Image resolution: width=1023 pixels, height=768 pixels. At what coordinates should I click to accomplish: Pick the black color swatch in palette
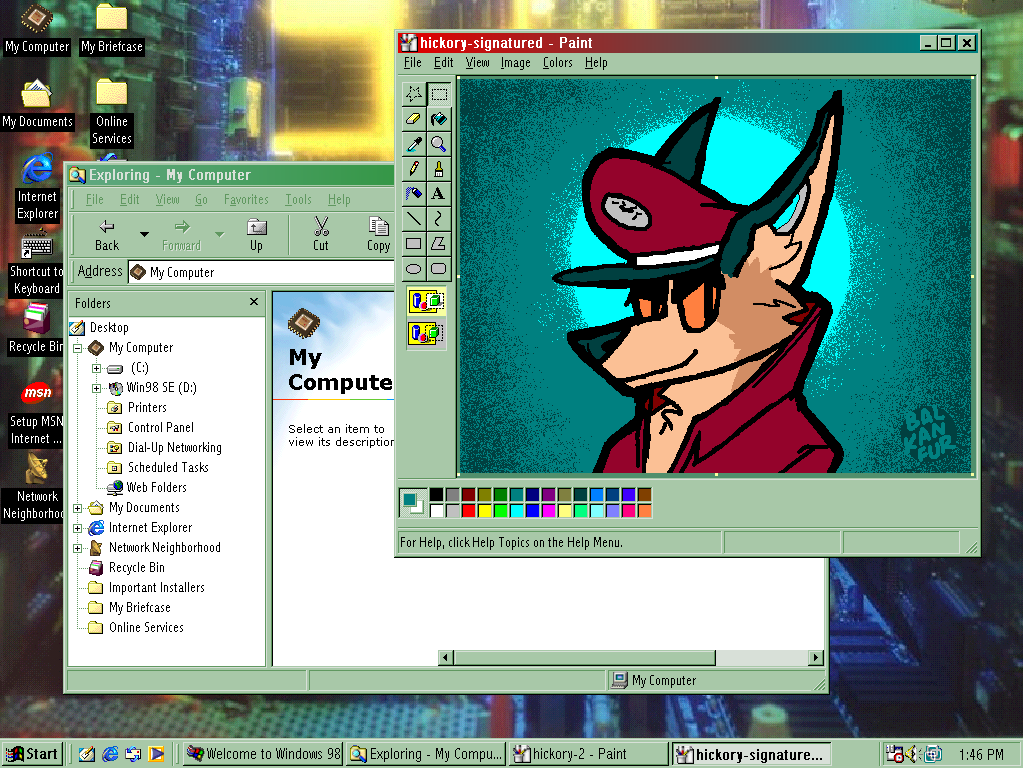436,495
